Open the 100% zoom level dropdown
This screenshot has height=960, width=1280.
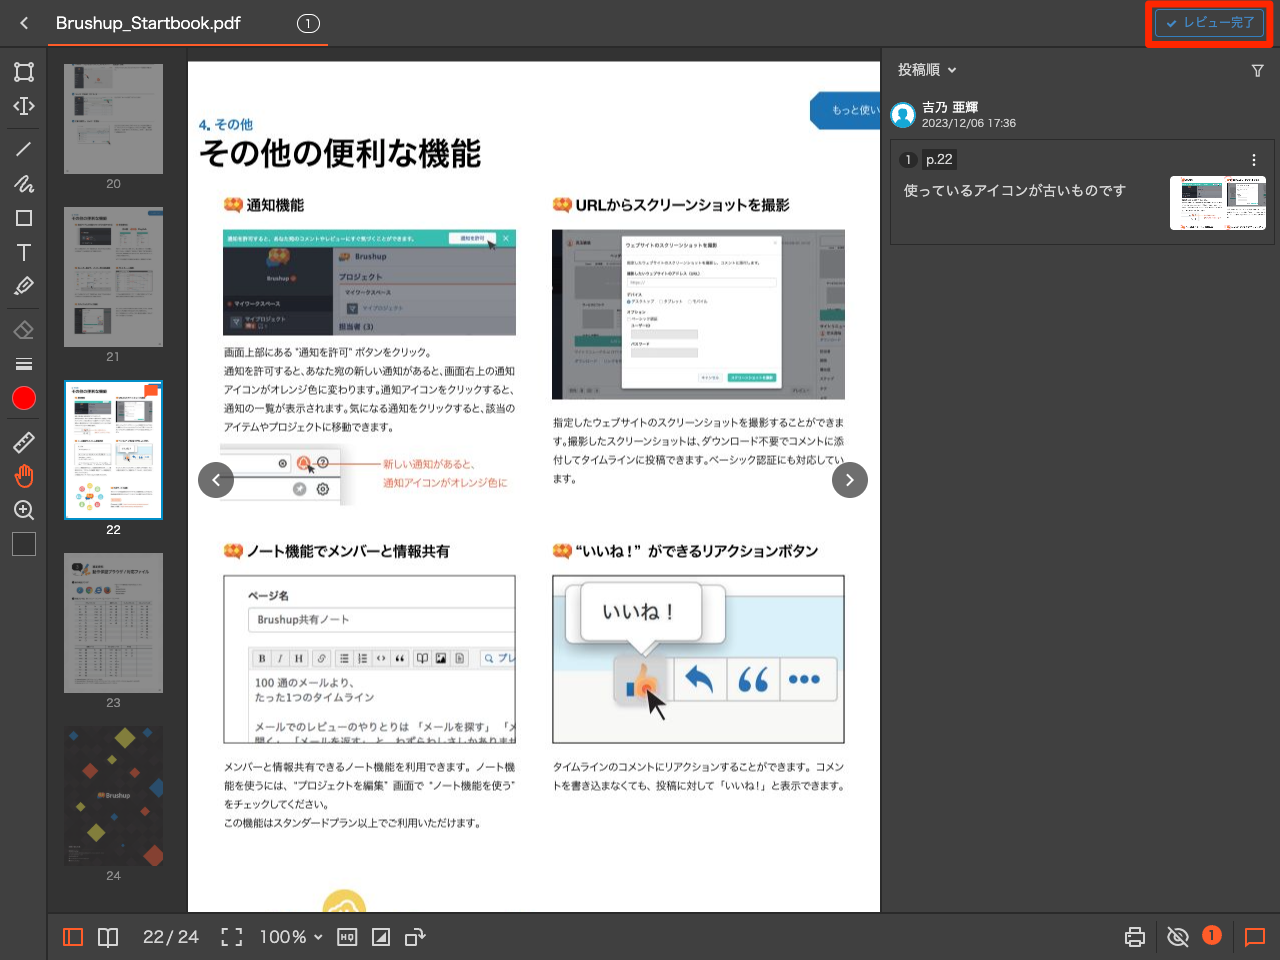tap(290, 937)
